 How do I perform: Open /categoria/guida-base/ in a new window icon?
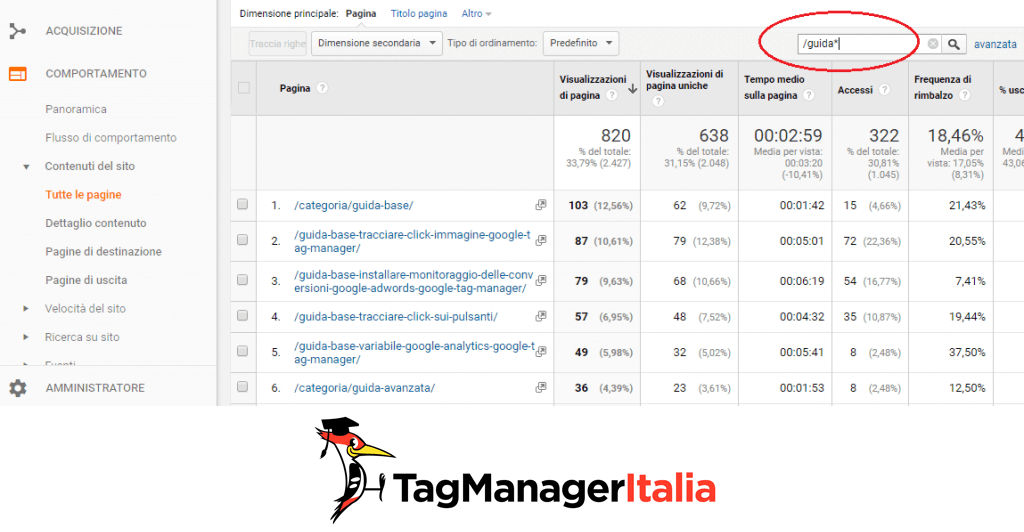click(541, 205)
